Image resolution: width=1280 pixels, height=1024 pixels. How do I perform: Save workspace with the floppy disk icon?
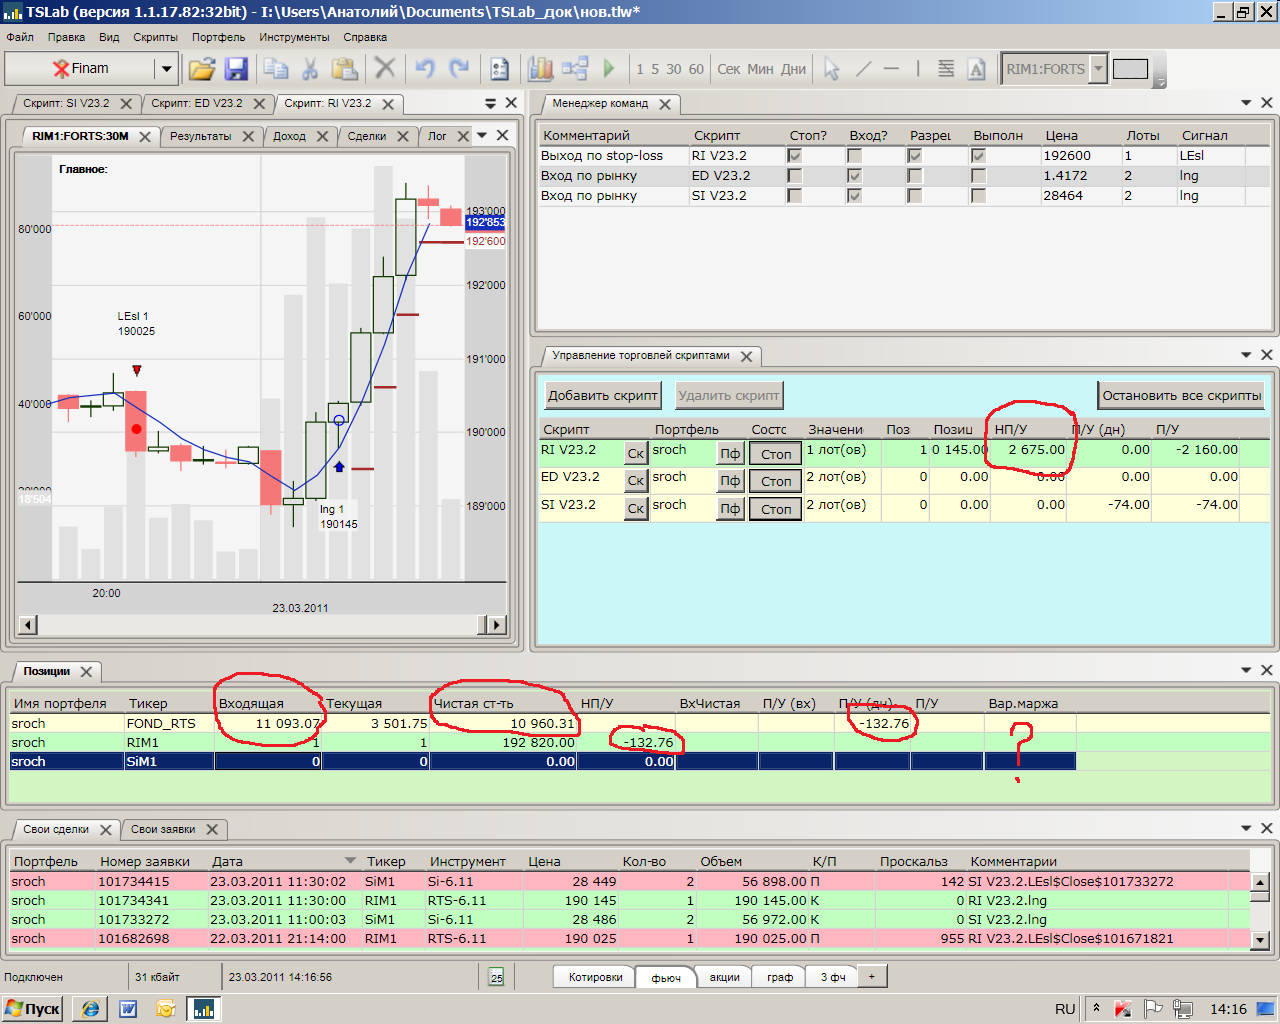pyautogui.click(x=236, y=69)
